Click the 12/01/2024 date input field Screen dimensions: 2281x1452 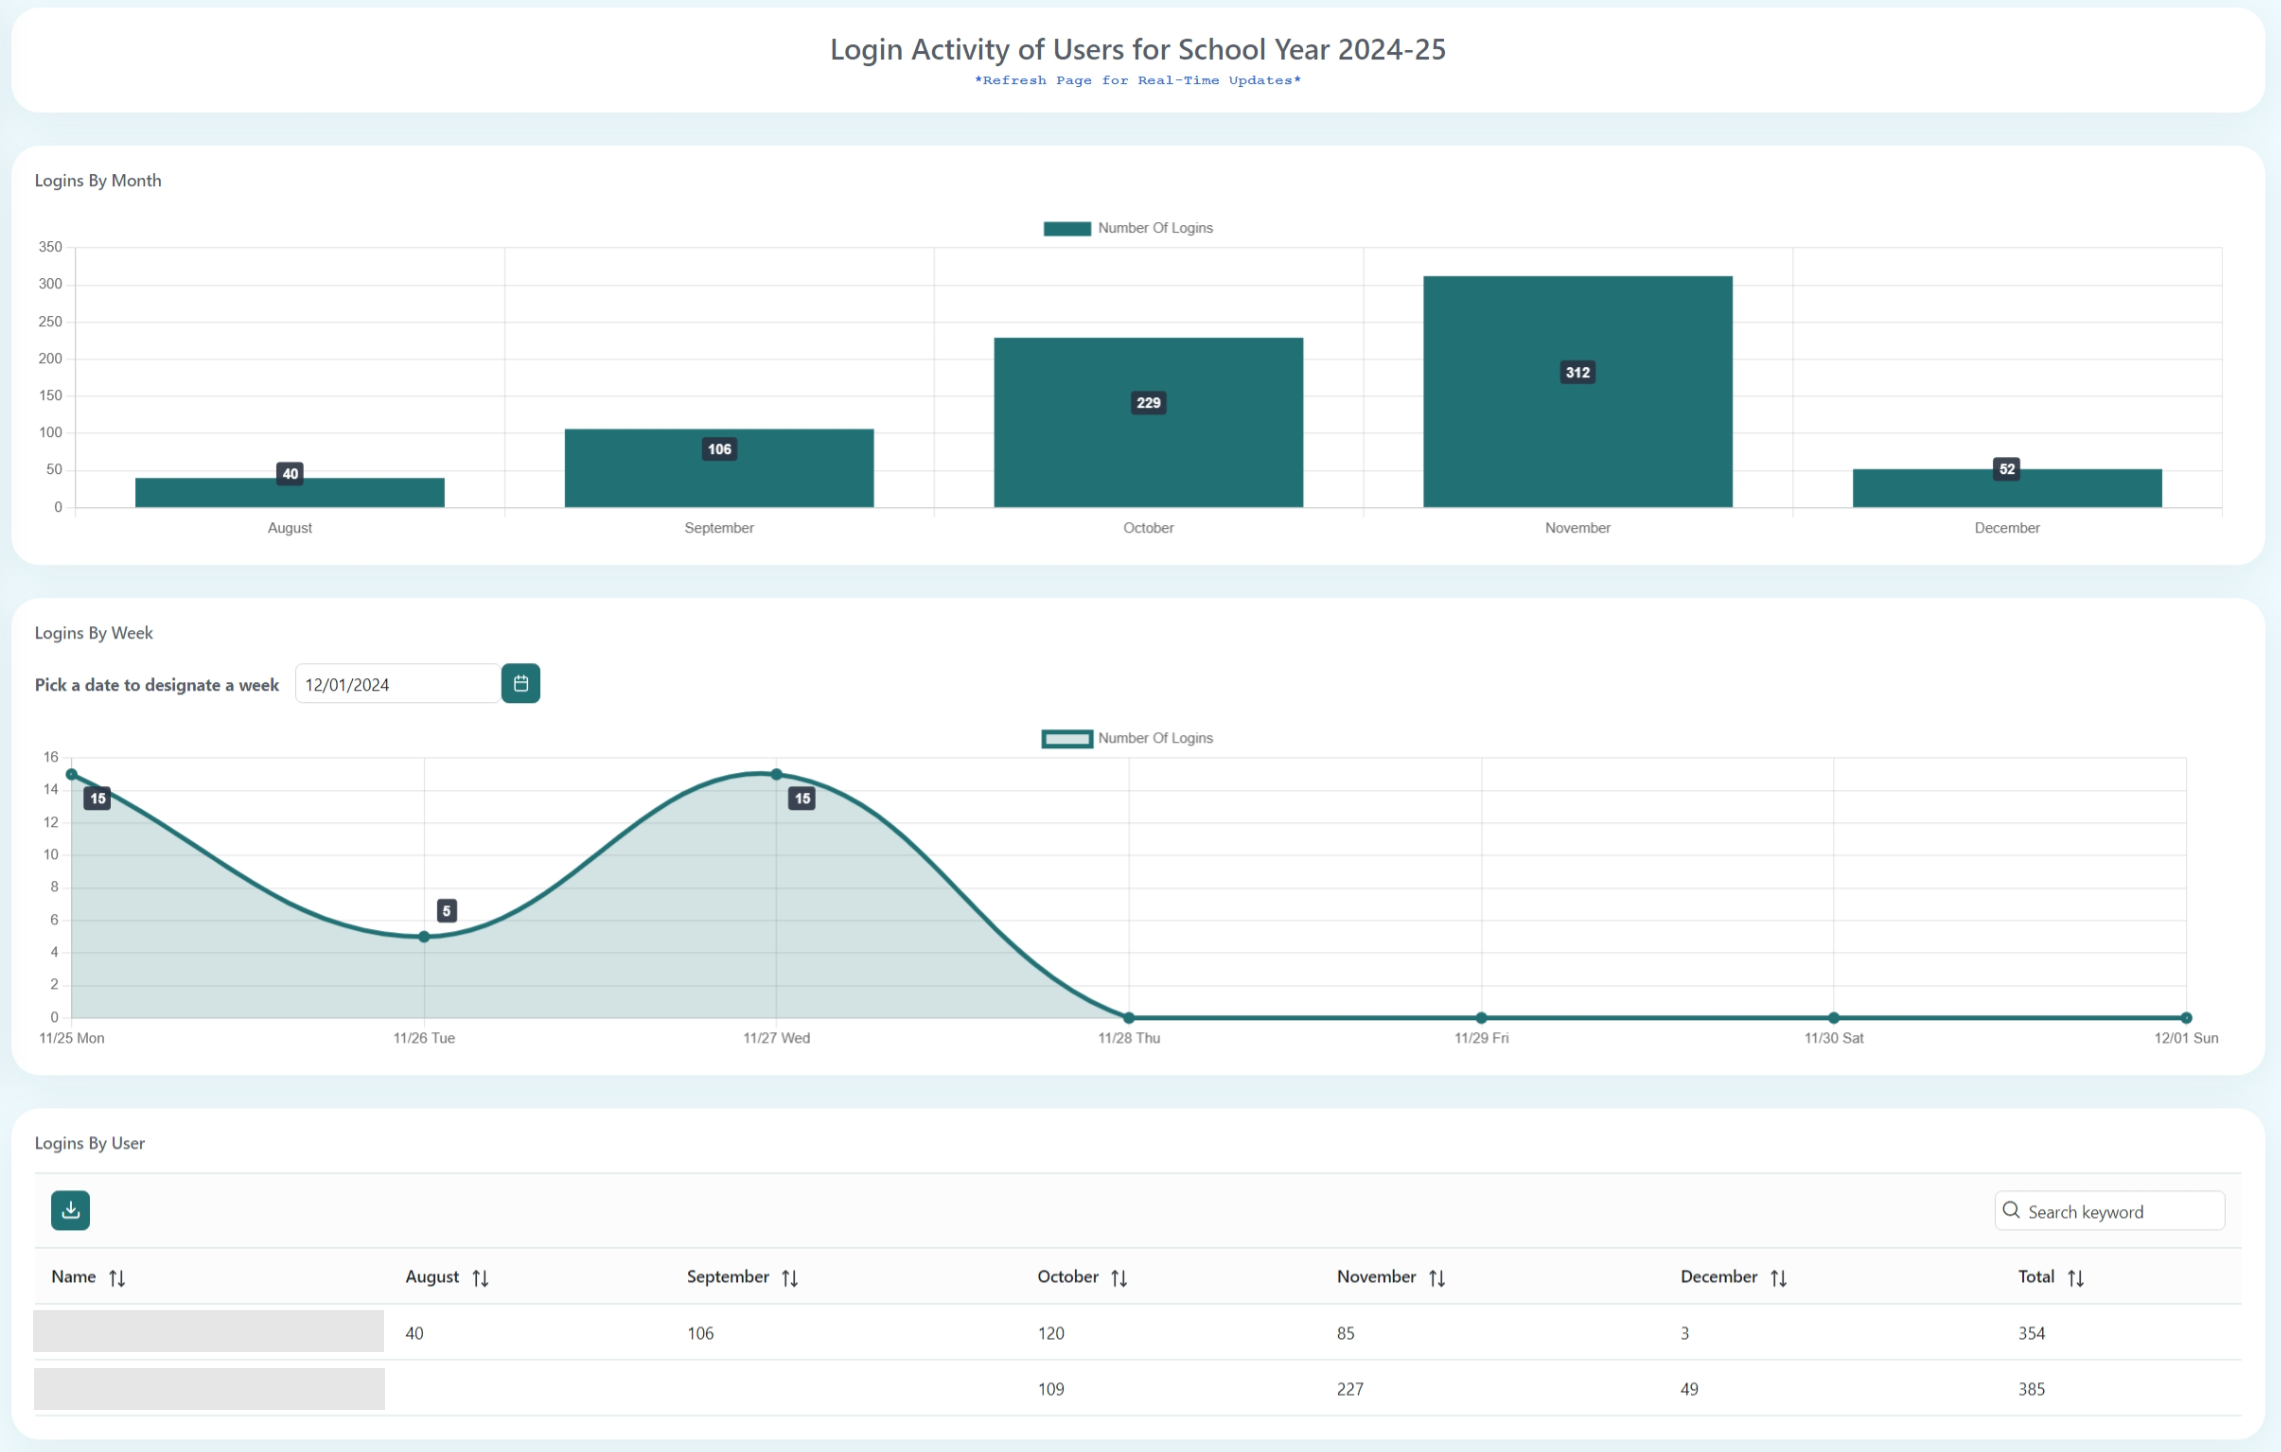coord(395,683)
